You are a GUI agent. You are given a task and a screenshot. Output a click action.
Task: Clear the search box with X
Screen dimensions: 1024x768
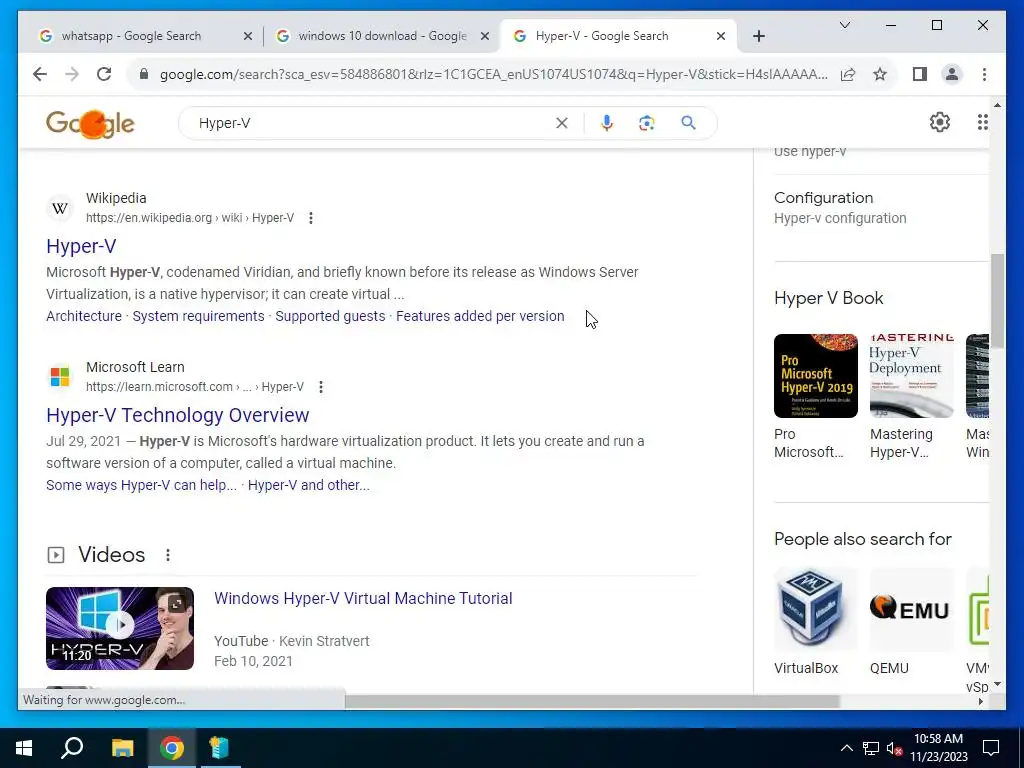pos(562,123)
